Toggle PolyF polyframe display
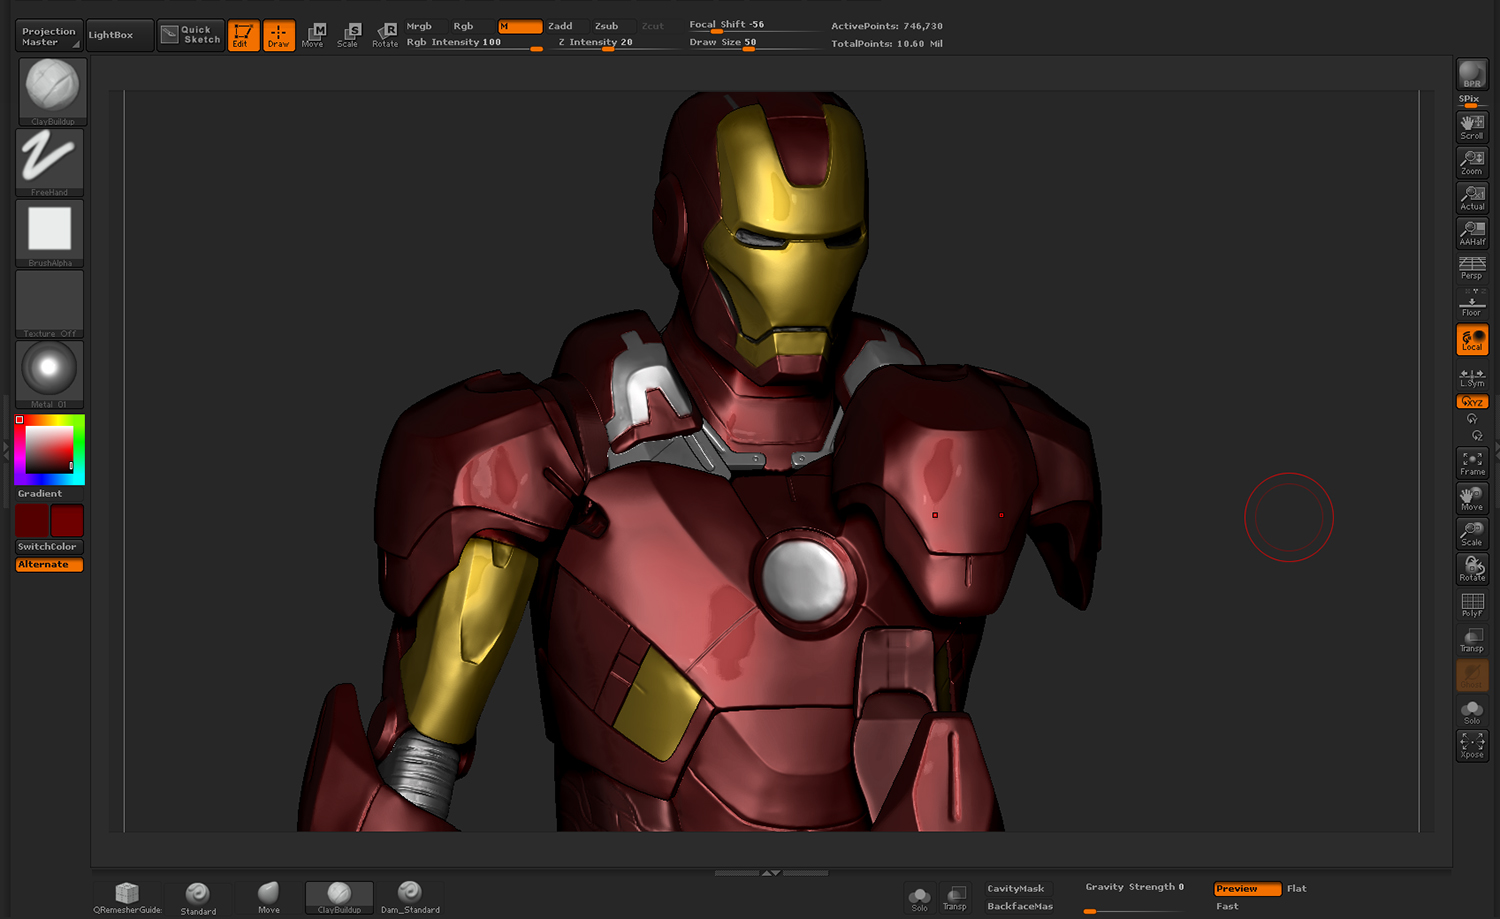Image resolution: width=1500 pixels, height=919 pixels. 1472,605
